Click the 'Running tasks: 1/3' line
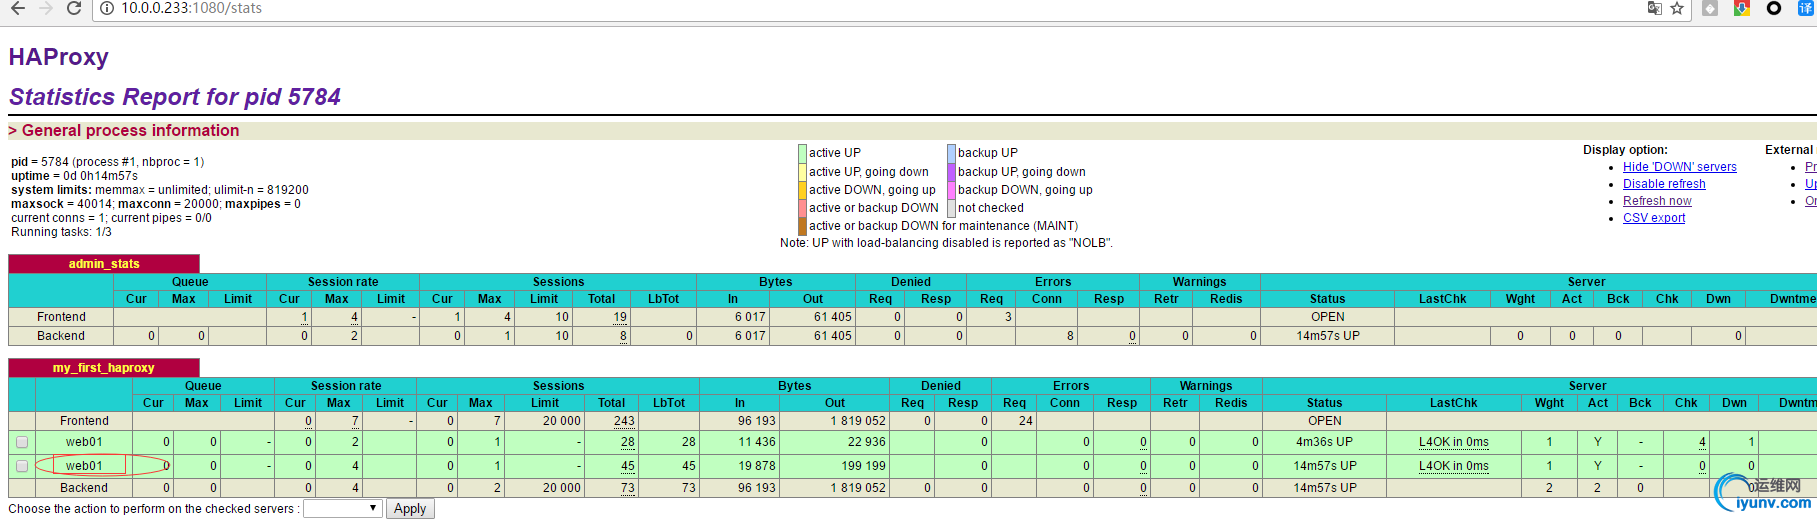This screenshot has height=519, width=1817. click(x=61, y=232)
